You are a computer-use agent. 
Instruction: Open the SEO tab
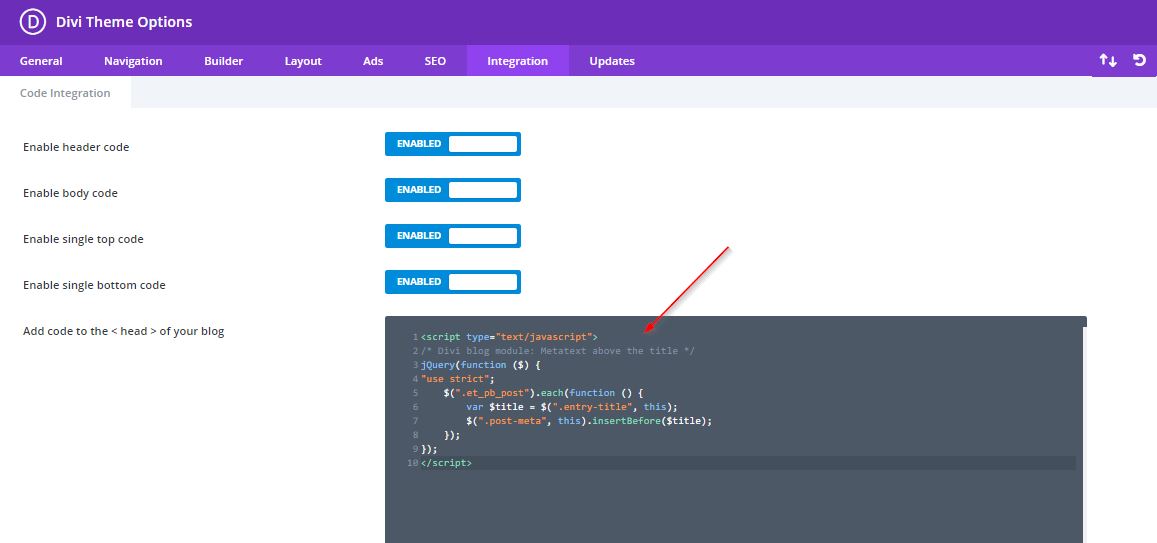point(435,60)
